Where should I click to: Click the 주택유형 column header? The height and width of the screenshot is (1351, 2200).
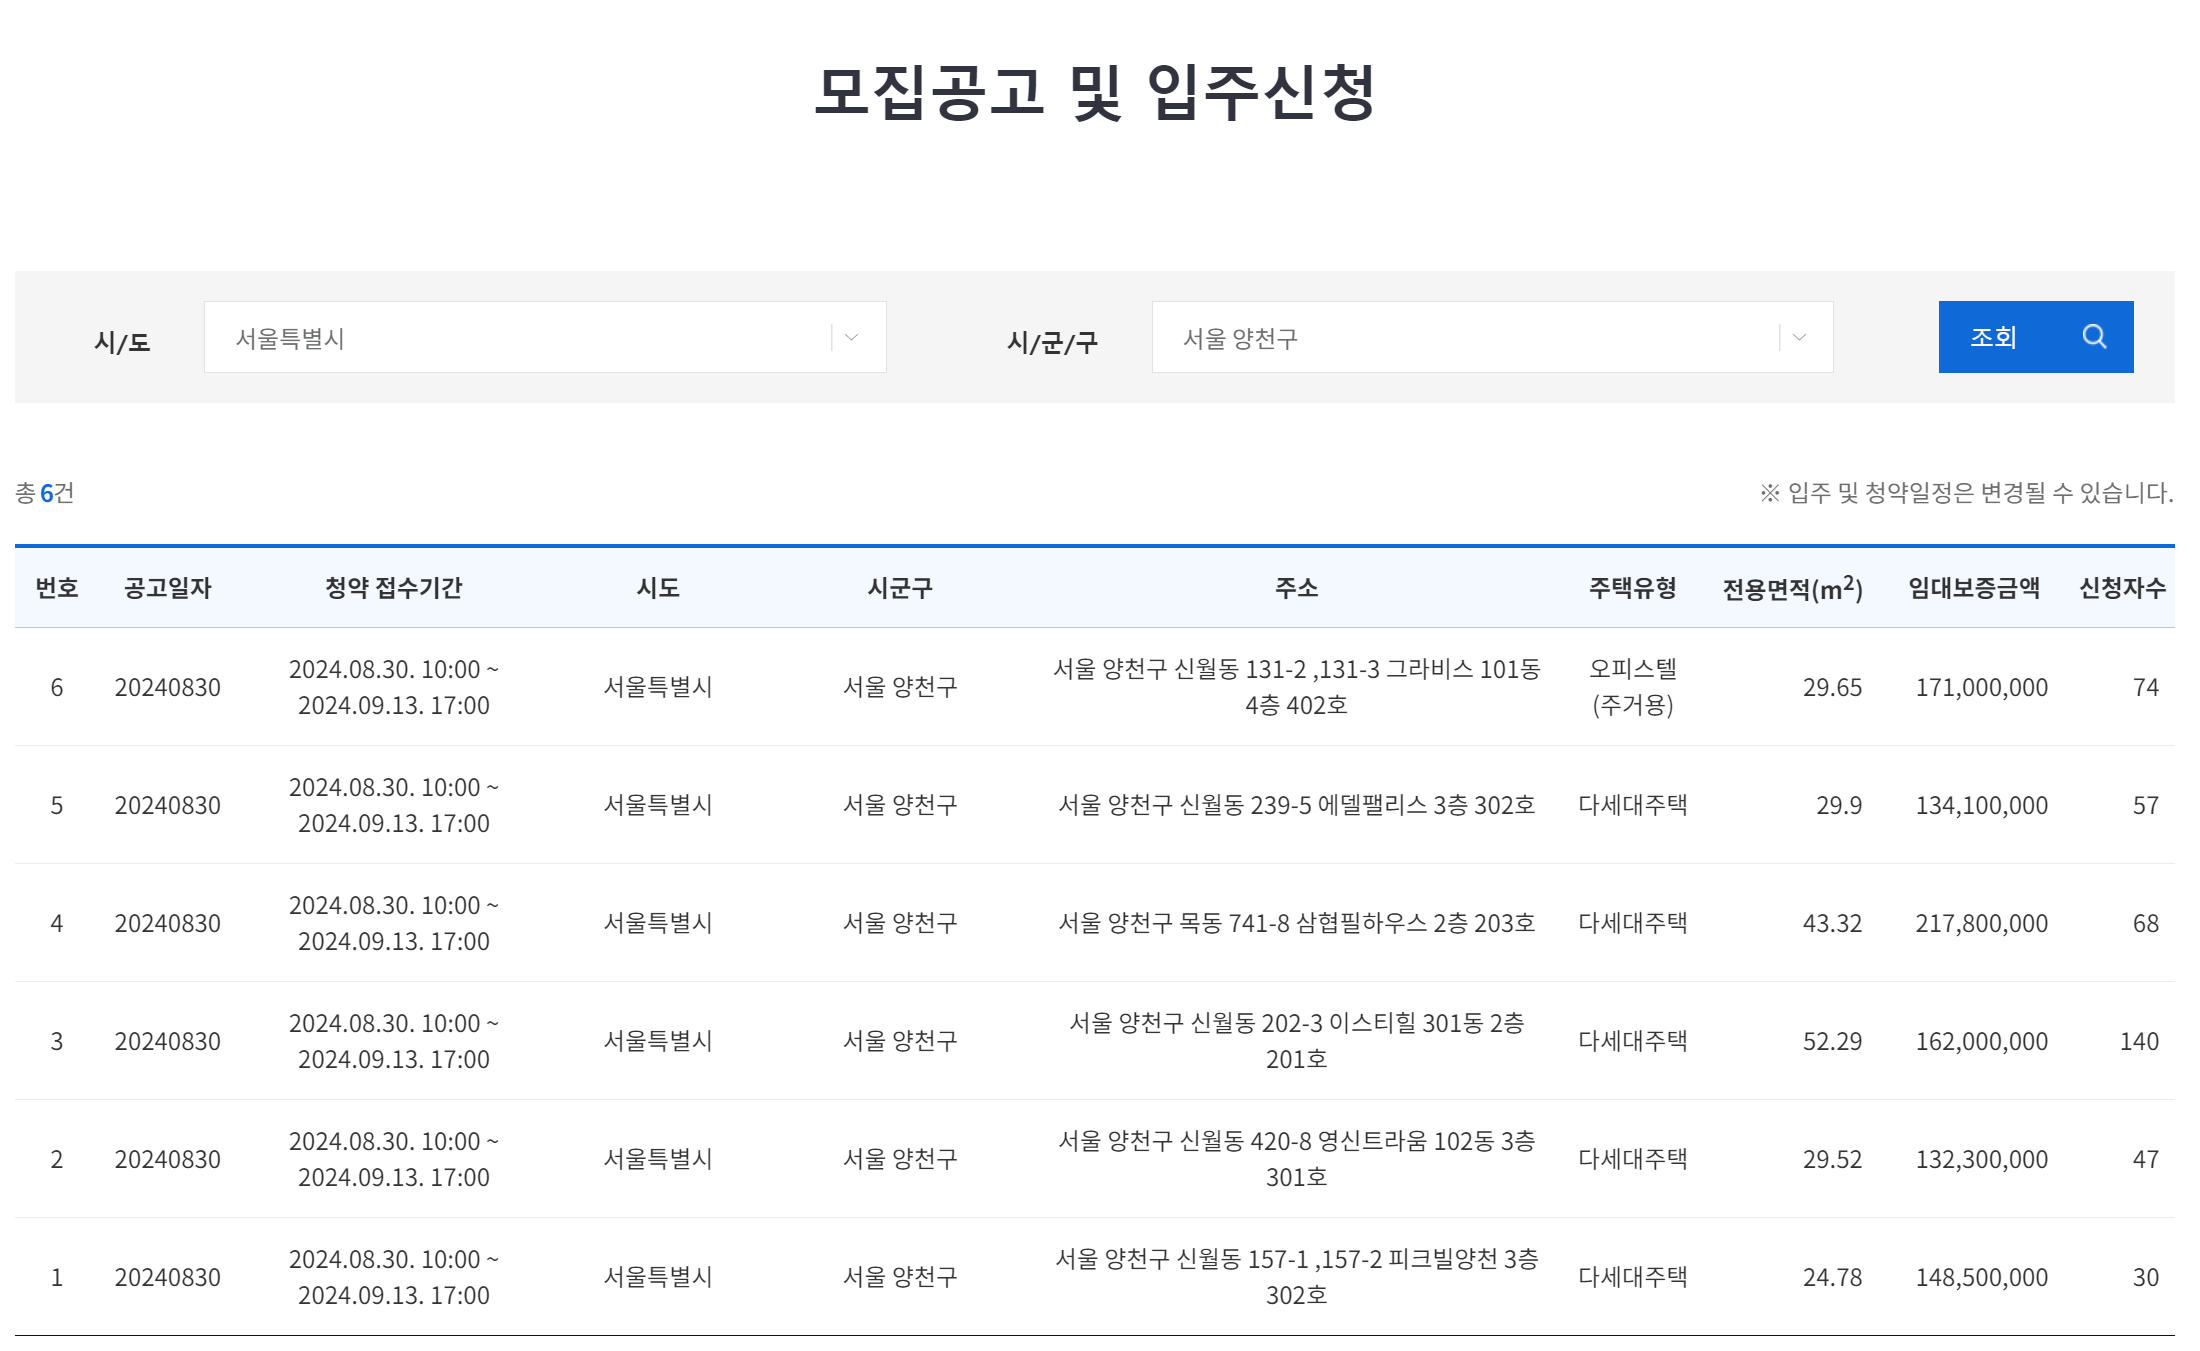tap(1632, 588)
